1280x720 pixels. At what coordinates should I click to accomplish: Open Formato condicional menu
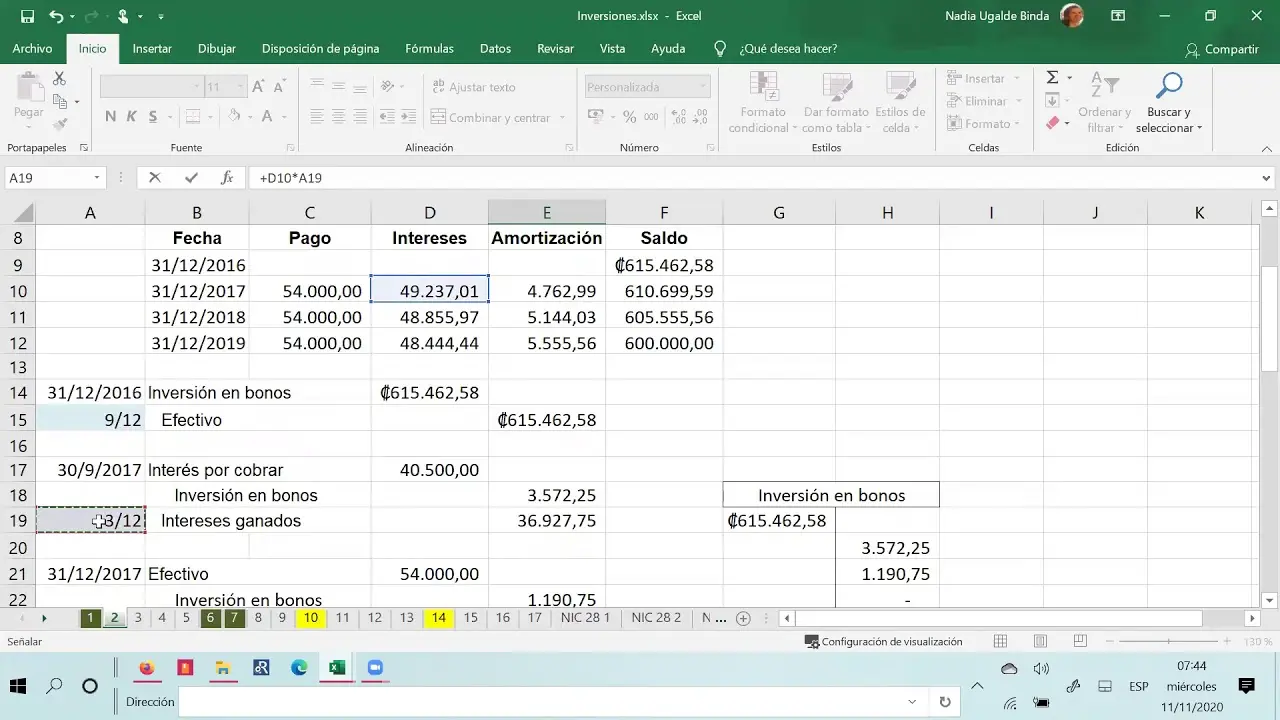763,102
